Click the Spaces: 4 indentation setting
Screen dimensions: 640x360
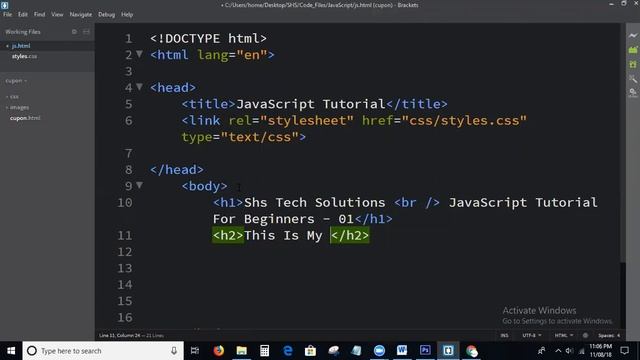click(x=609, y=336)
